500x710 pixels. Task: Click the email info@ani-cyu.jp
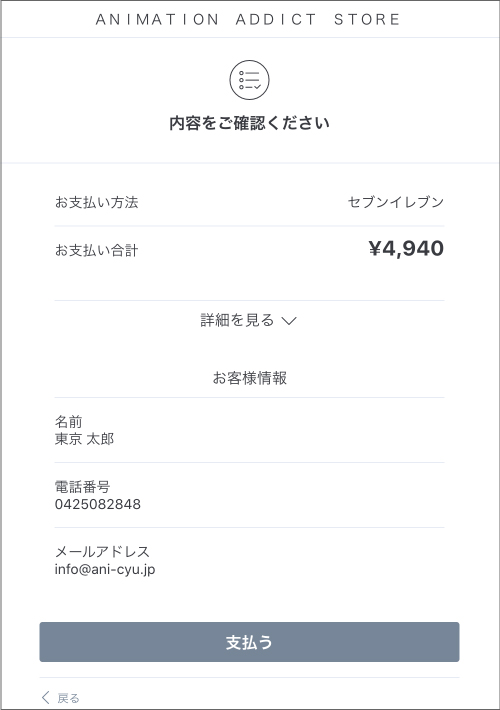105,569
